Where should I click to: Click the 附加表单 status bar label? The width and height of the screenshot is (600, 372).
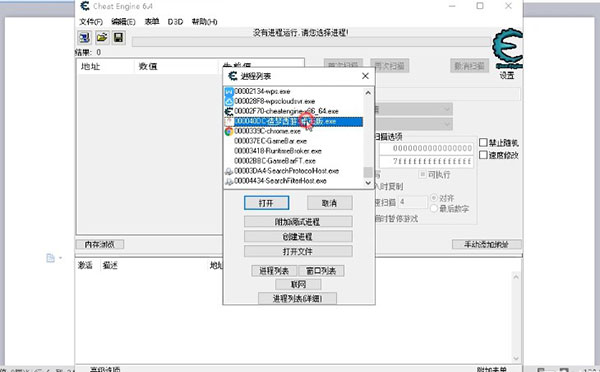click(492, 369)
